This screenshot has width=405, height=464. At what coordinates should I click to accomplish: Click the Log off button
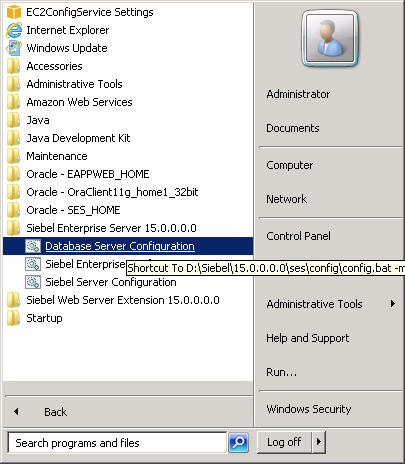284,442
